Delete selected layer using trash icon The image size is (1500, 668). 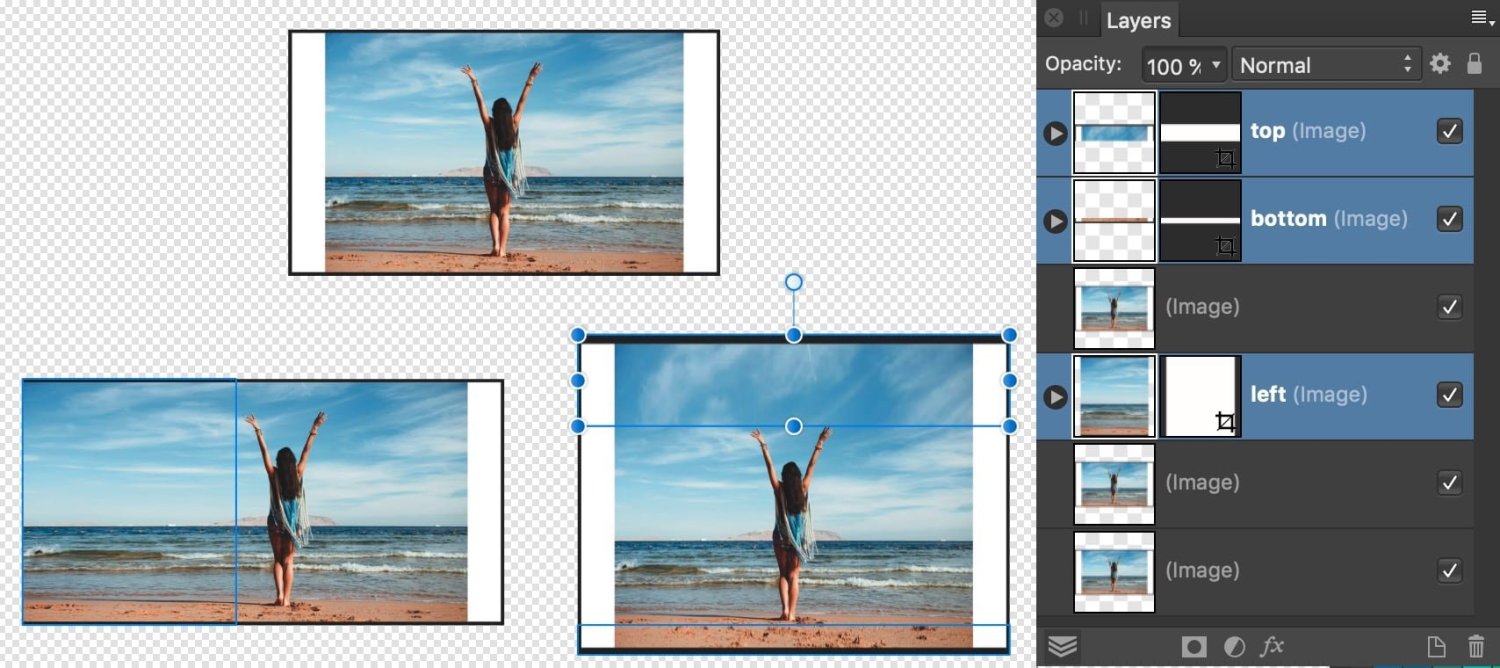pyautogui.click(x=1477, y=646)
